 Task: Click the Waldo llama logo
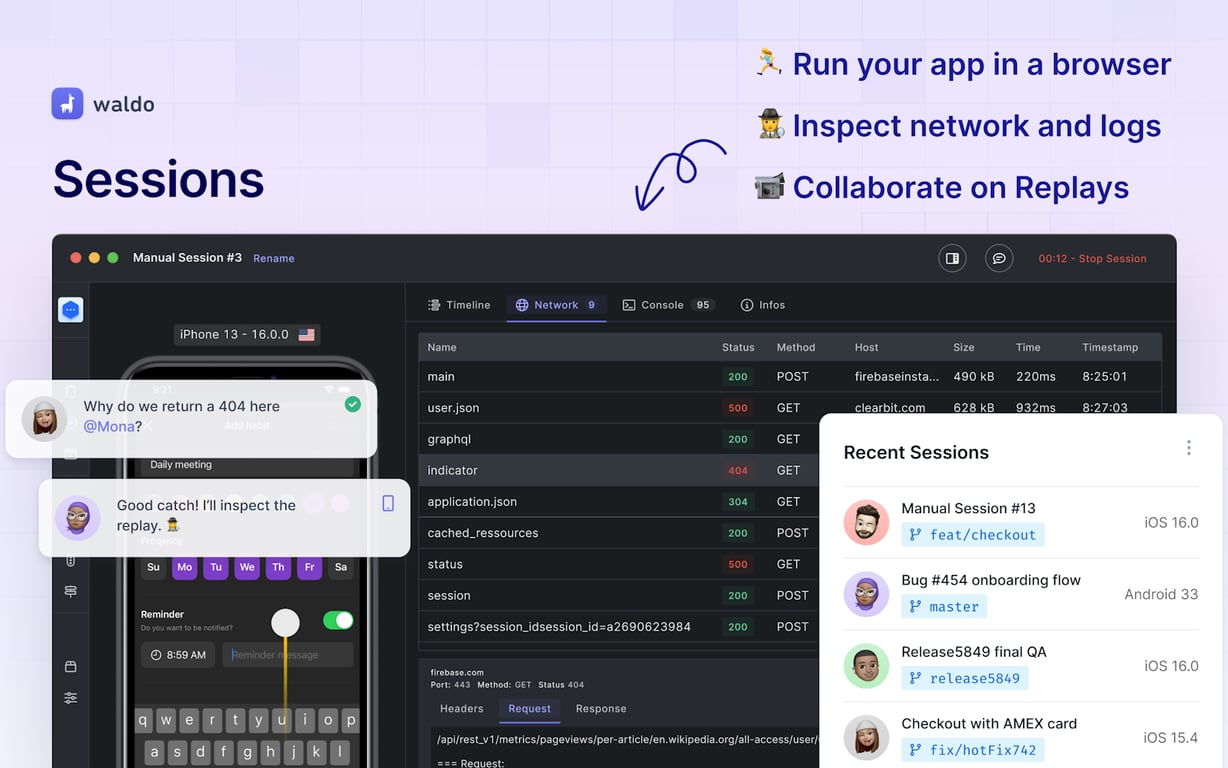[x=67, y=104]
